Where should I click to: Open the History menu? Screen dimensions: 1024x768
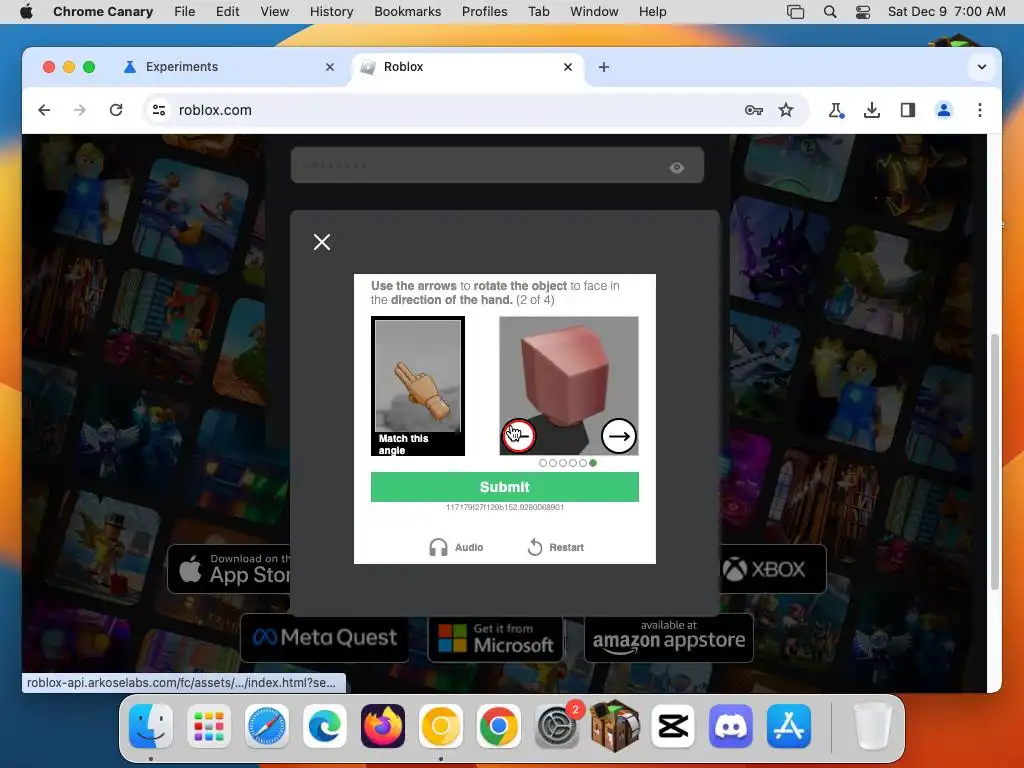click(x=331, y=11)
